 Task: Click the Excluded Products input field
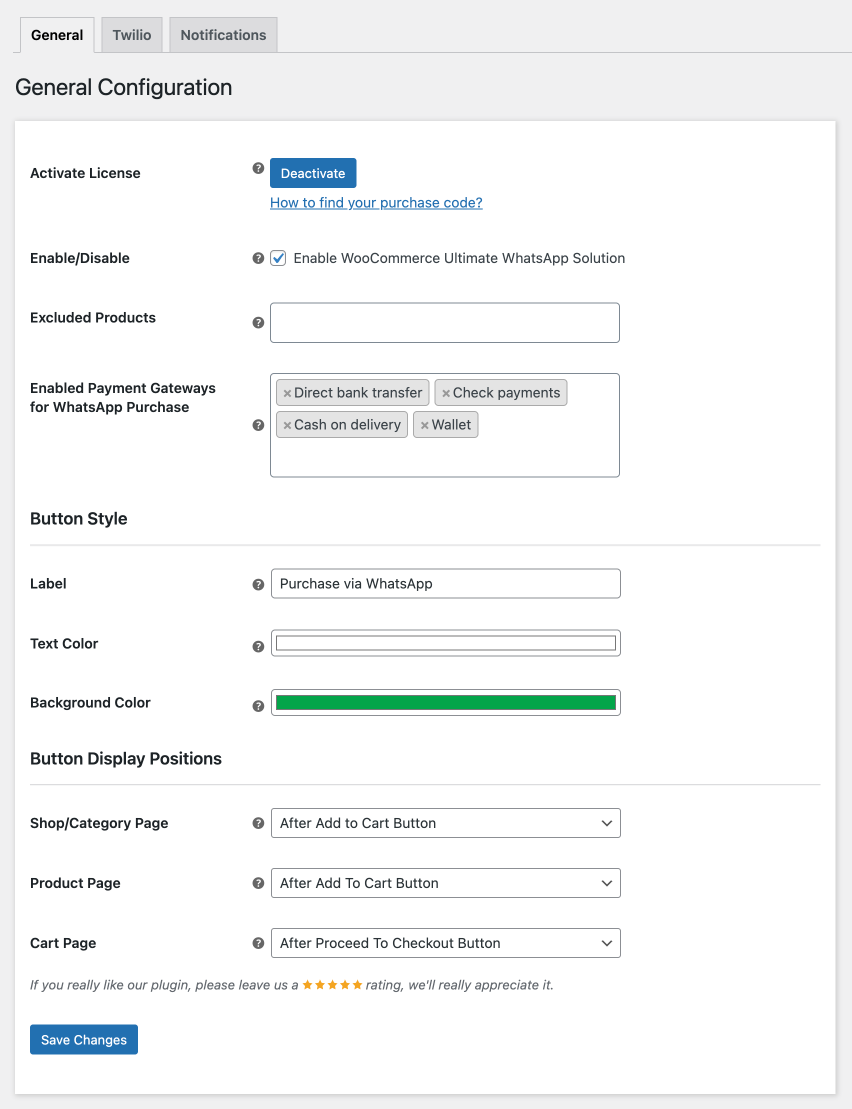pyautogui.click(x=445, y=323)
